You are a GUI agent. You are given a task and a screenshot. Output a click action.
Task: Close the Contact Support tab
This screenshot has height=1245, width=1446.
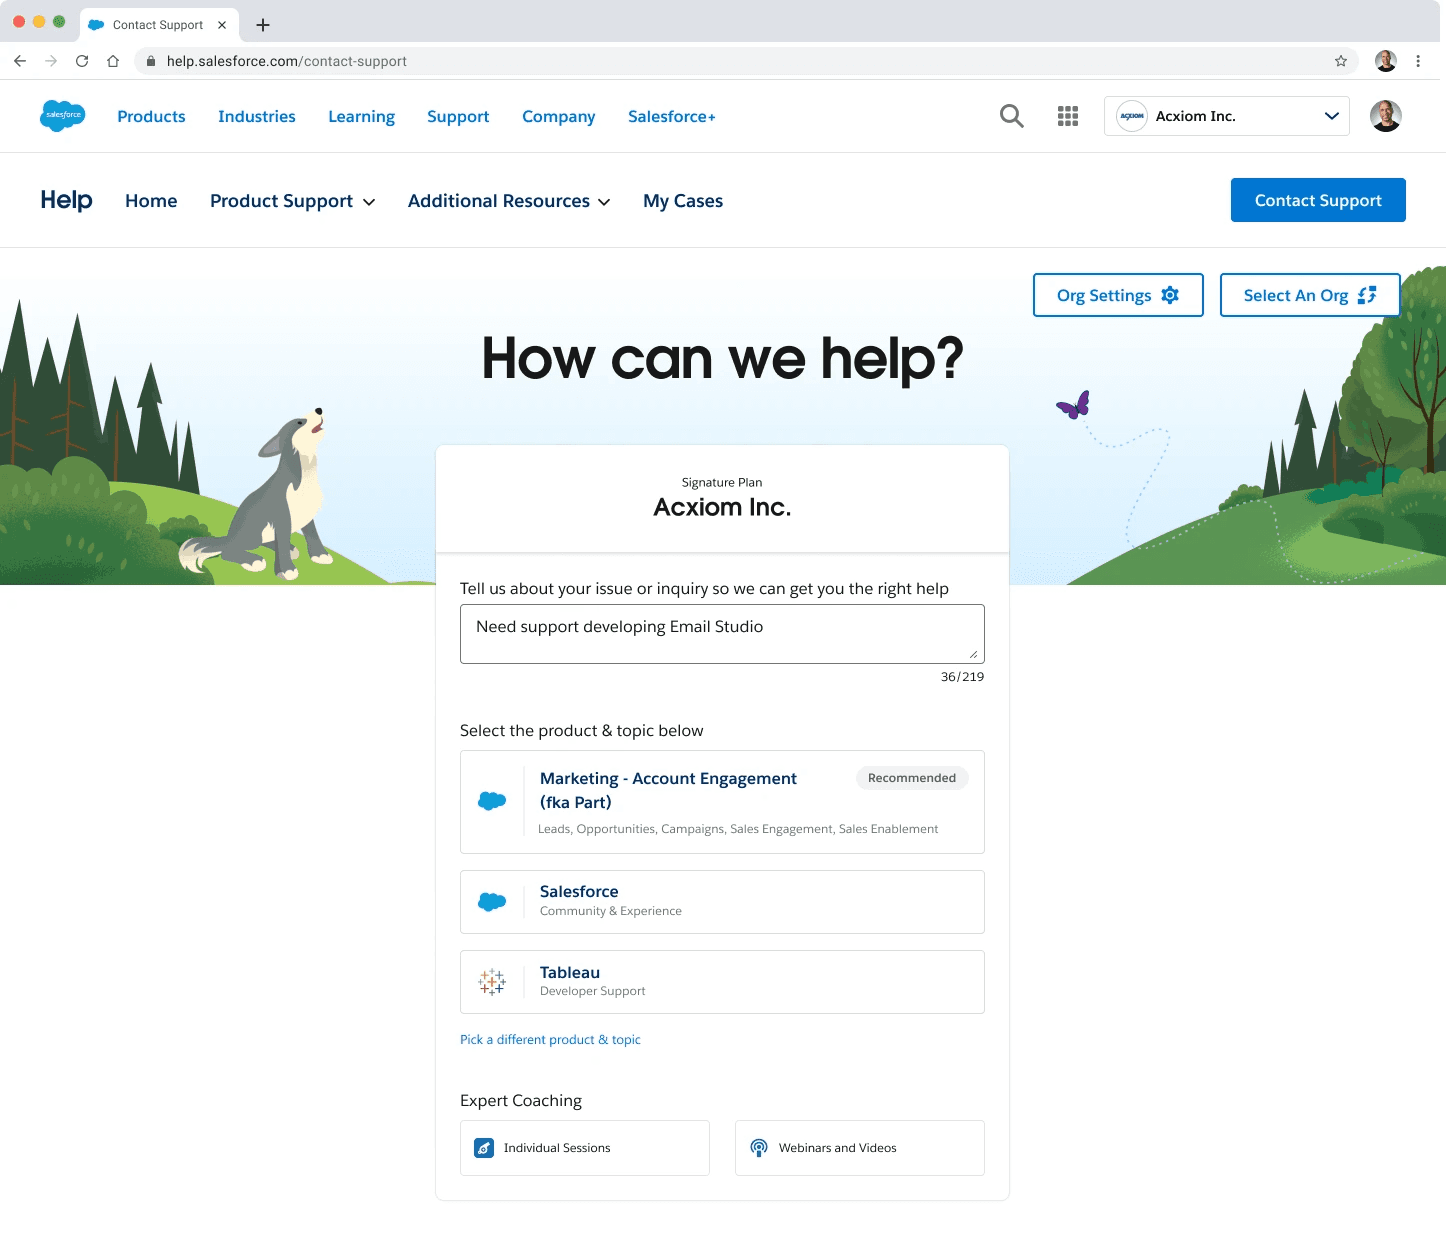click(222, 25)
